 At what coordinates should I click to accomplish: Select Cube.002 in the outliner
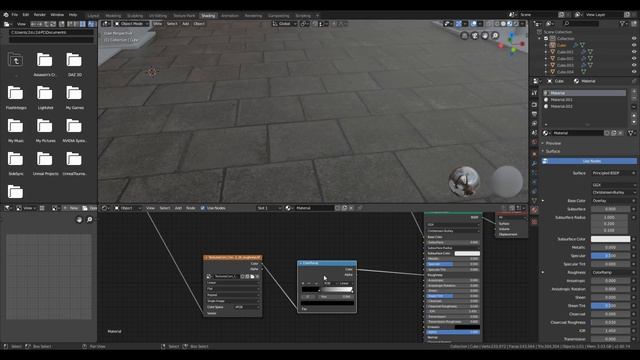coord(565,58)
